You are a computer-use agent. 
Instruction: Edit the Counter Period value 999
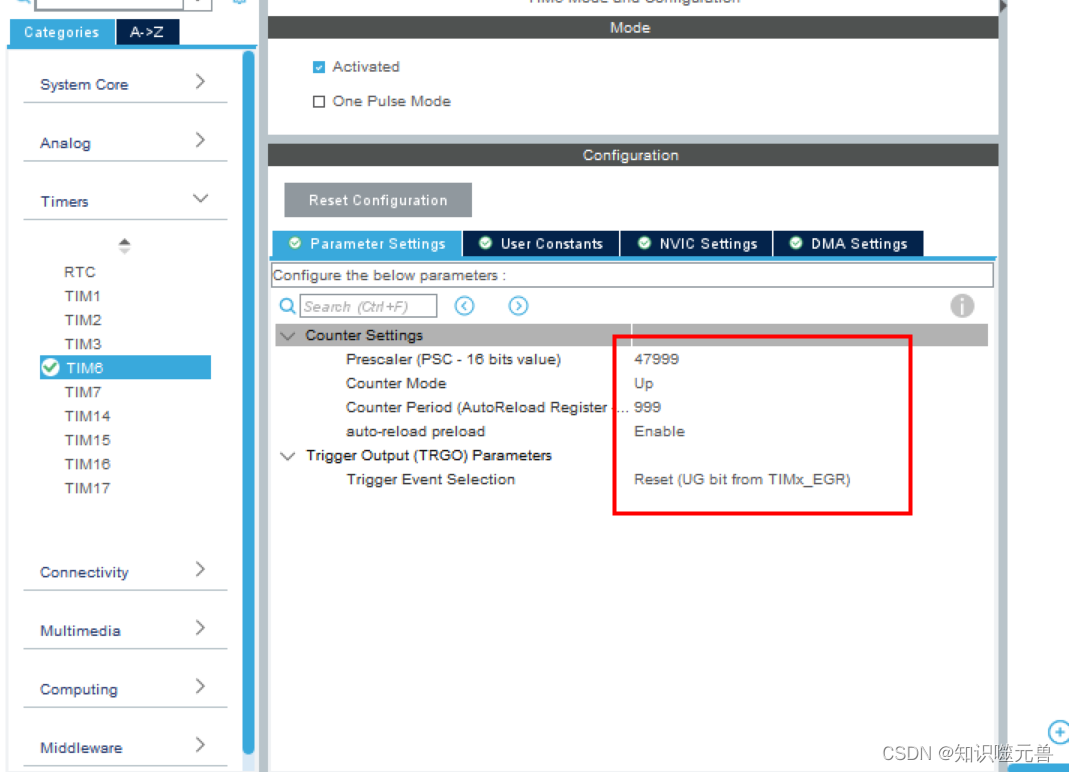647,407
